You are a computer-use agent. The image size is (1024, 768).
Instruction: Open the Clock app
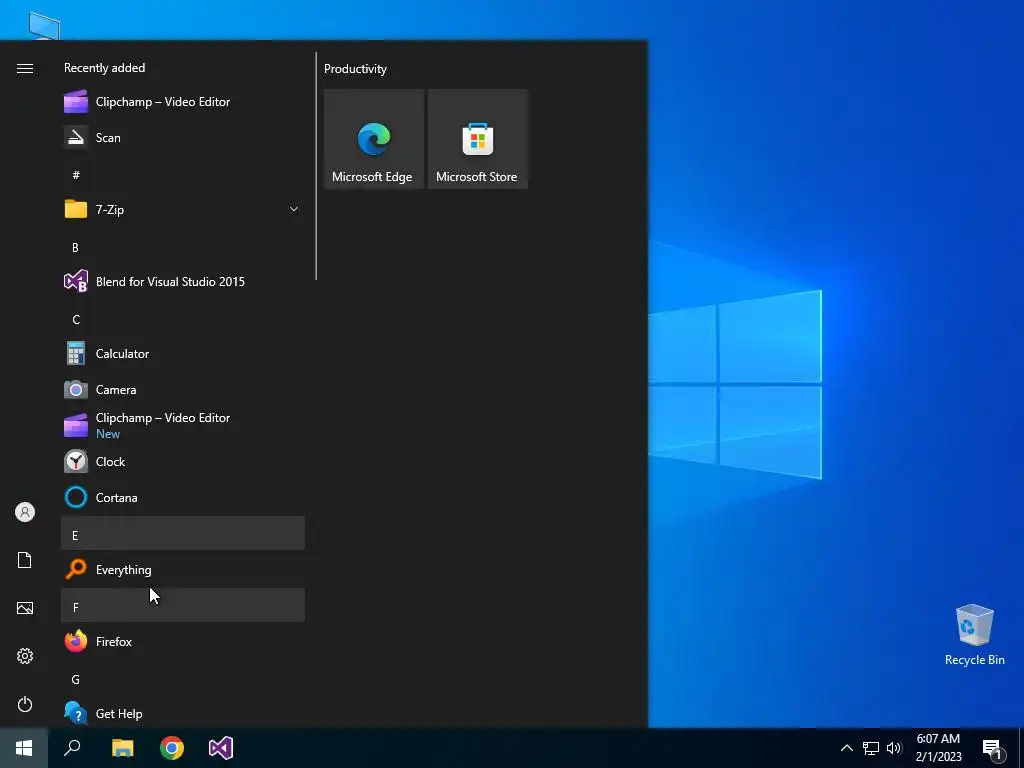[x=183, y=462]
